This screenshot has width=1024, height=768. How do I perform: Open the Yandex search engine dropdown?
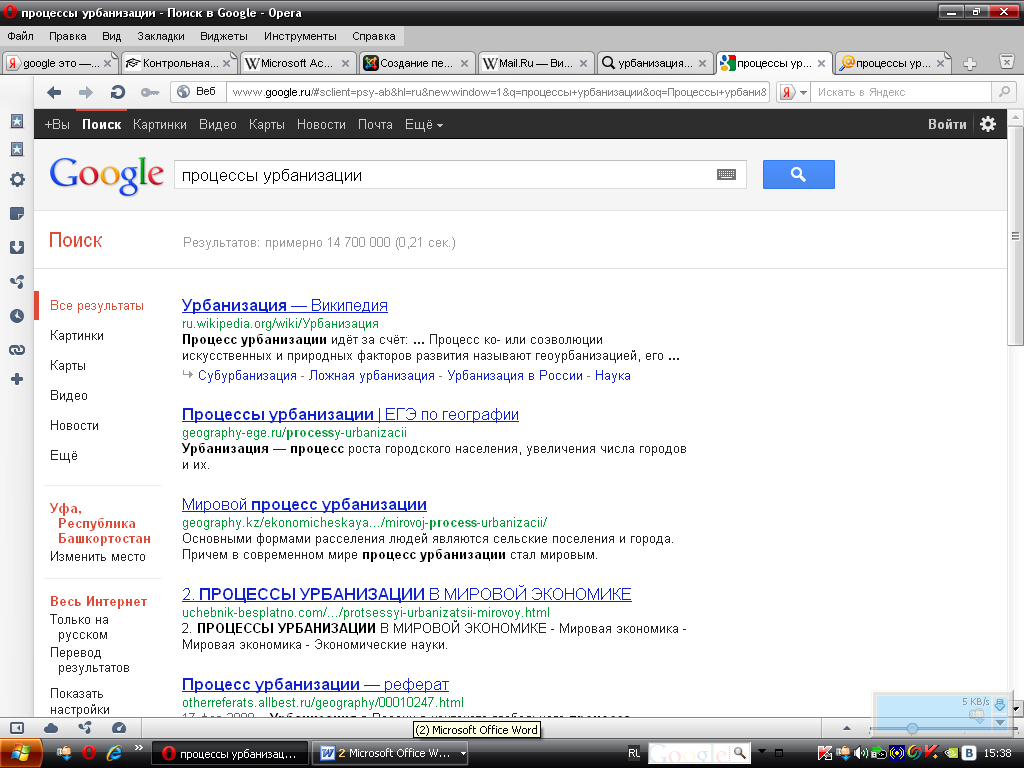(803, 93)
